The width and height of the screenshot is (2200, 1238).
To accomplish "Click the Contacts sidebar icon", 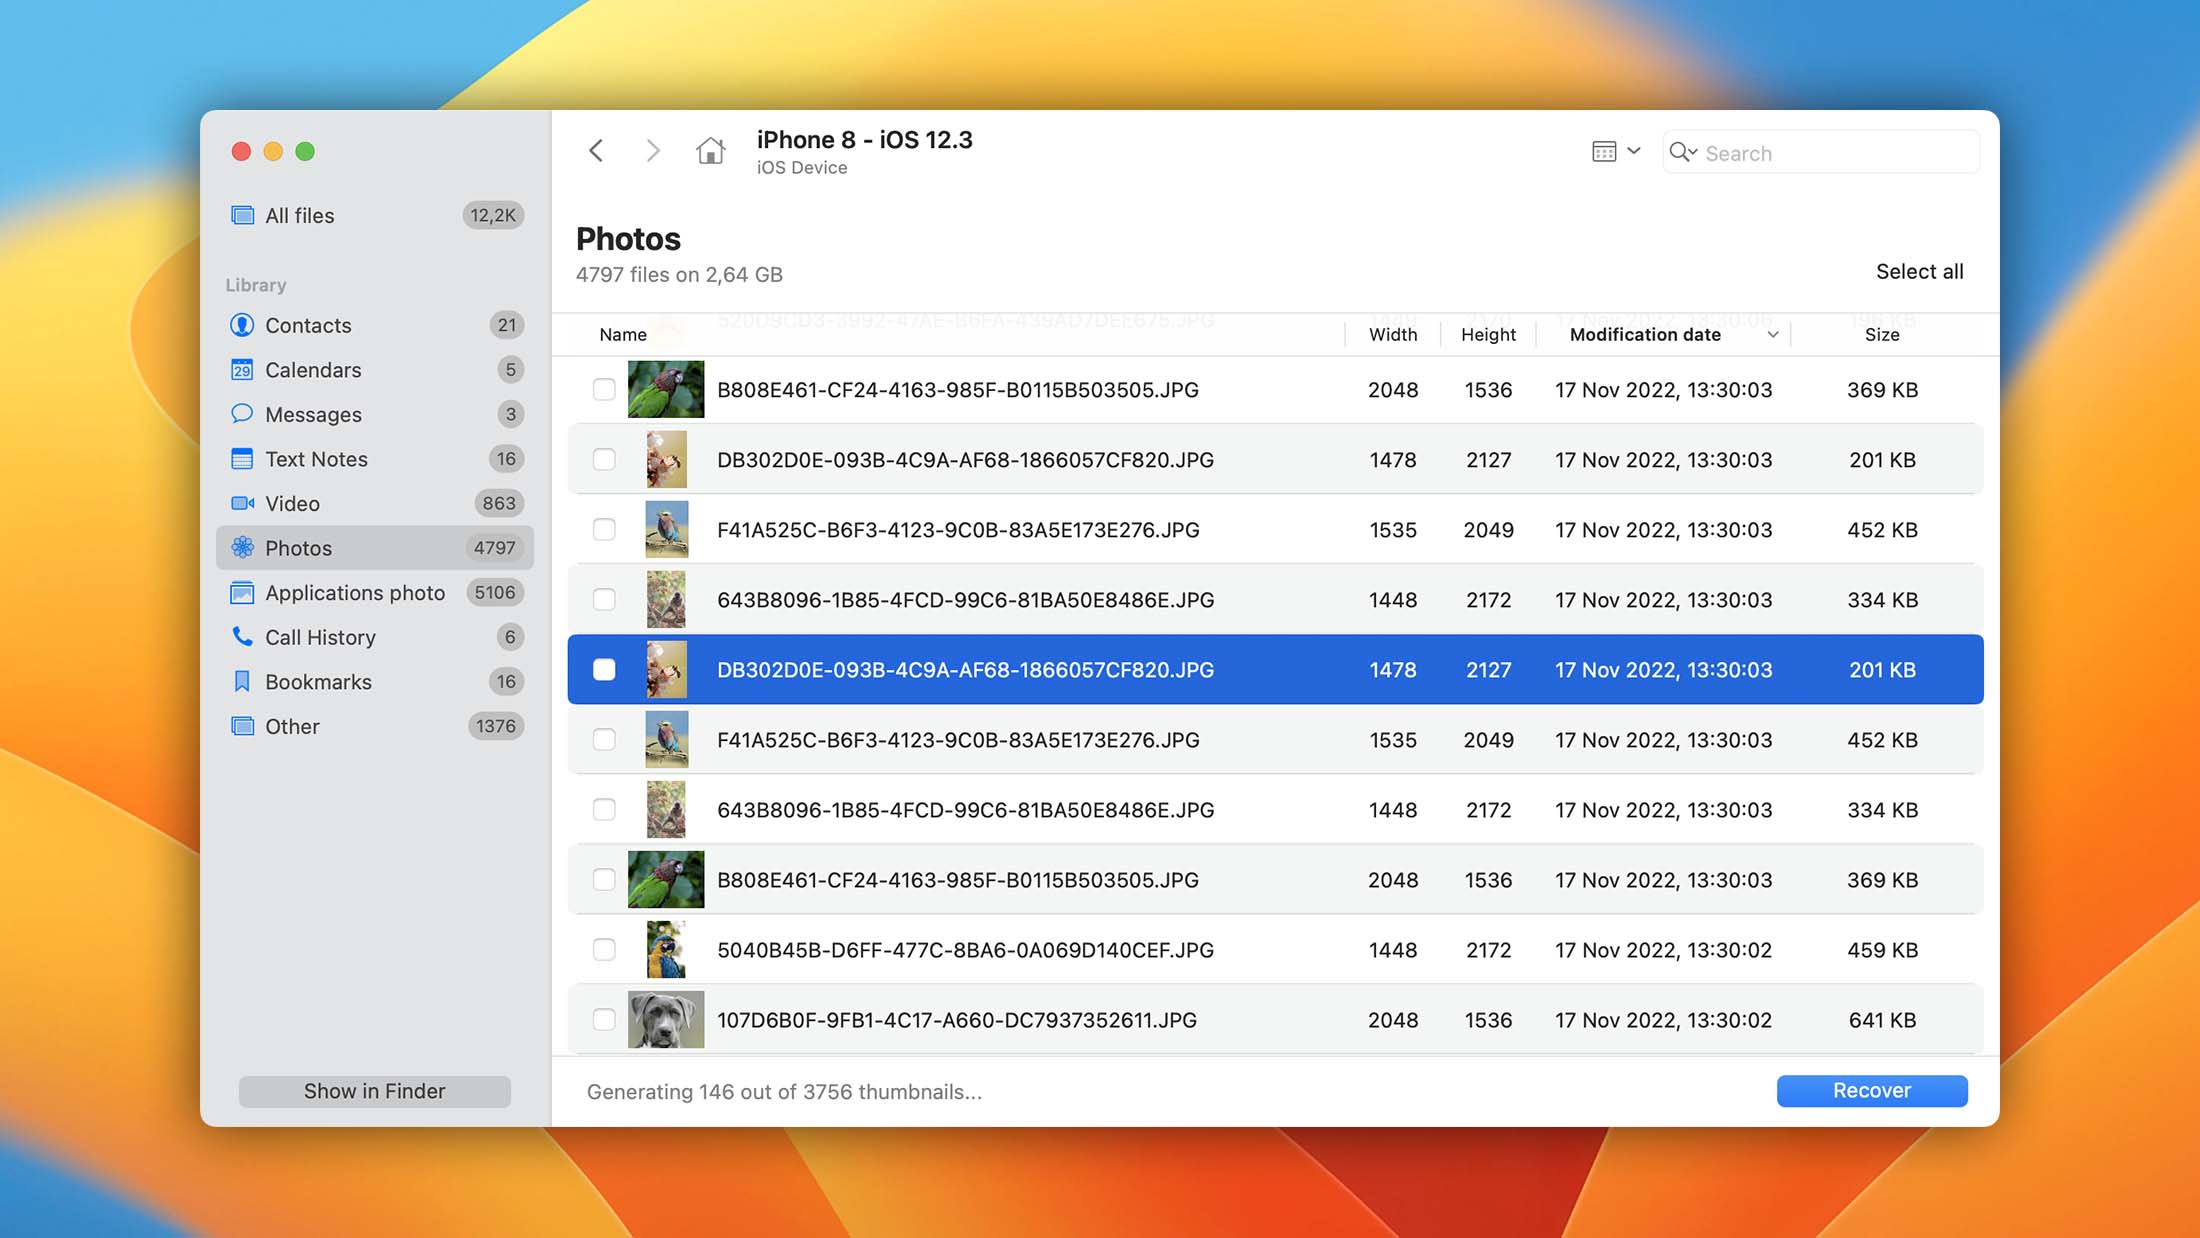I will click(x=242, y=325).
